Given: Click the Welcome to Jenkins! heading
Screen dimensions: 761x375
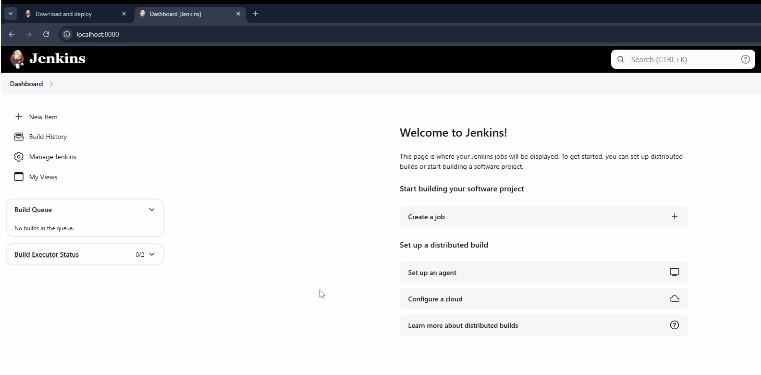Looking at the screenshot, I should 453,132.
